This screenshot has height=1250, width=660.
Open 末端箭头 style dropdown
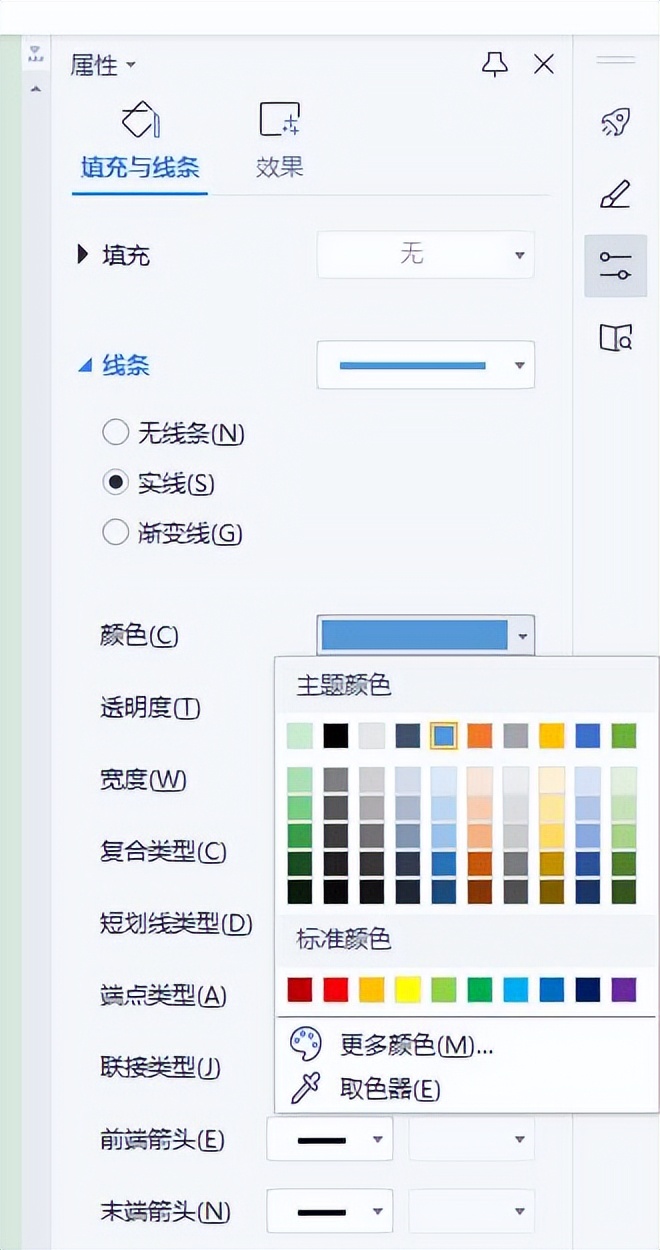(330, 1211)
